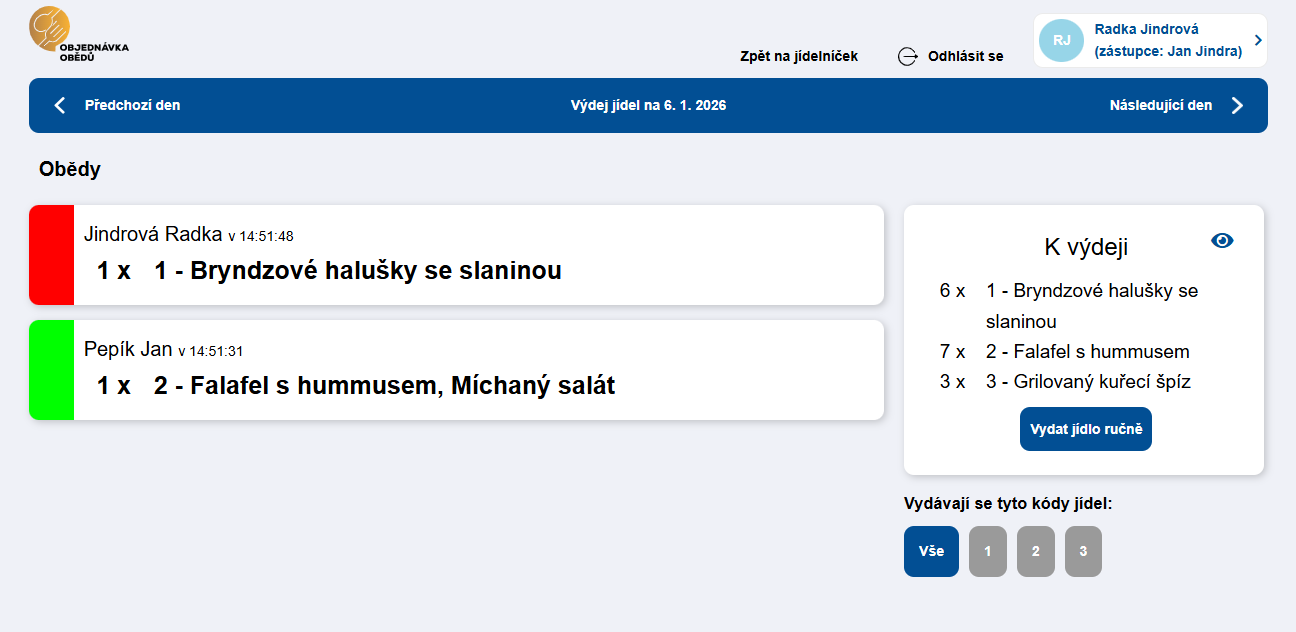1296x632 pixels.
Task: Click the green status bar of Pepík Jan
Action: coord(51,370)
